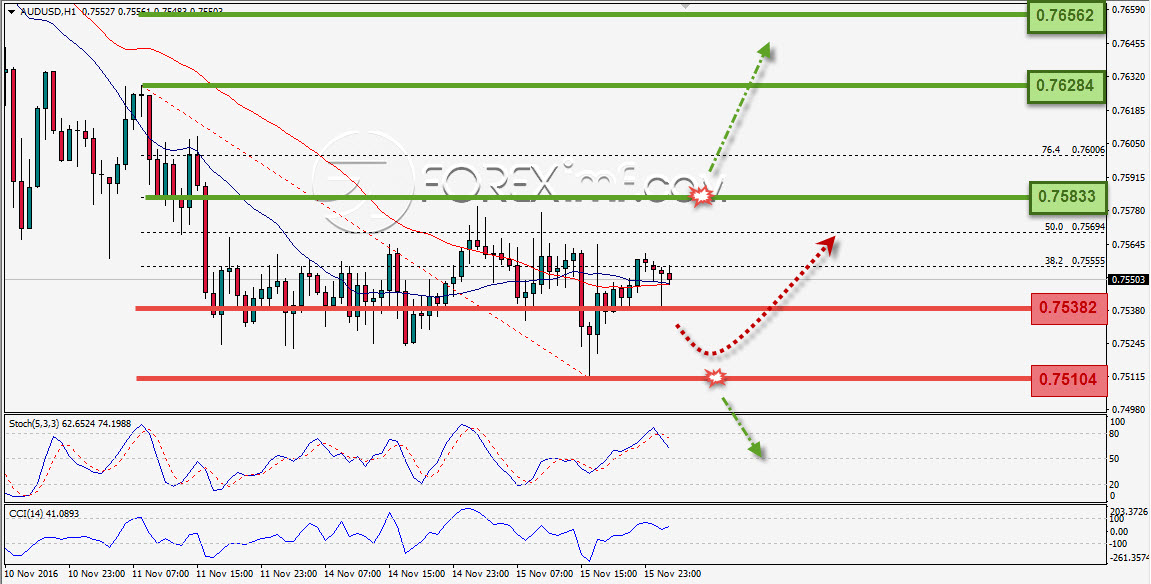Click price axis value 0.75780

click(1129, 211)
